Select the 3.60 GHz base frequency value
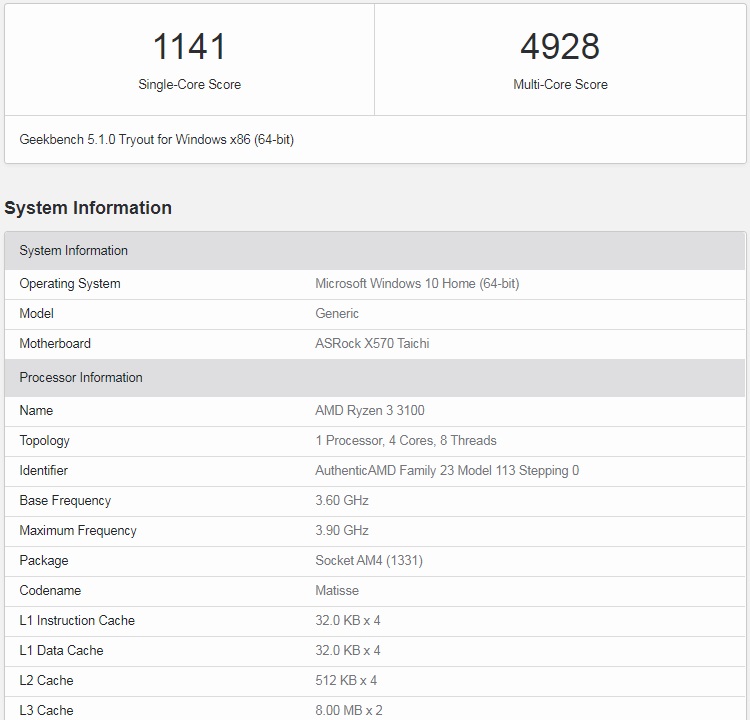Viewport: 750px width, 720px height. coord(342,500)
